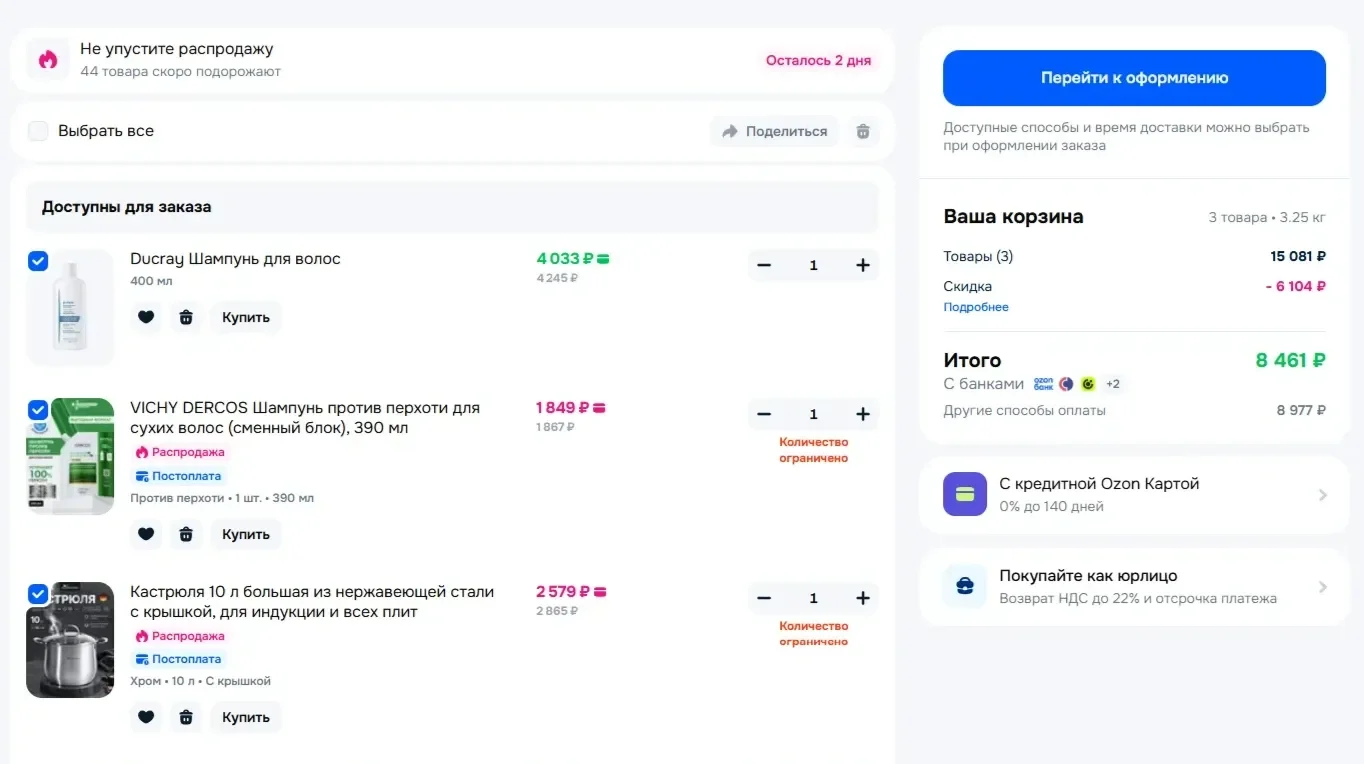Click Купить for VICHY DERCOS shampoo
Viewport: 1364px width, 764px height.
(x=246, y=534)
